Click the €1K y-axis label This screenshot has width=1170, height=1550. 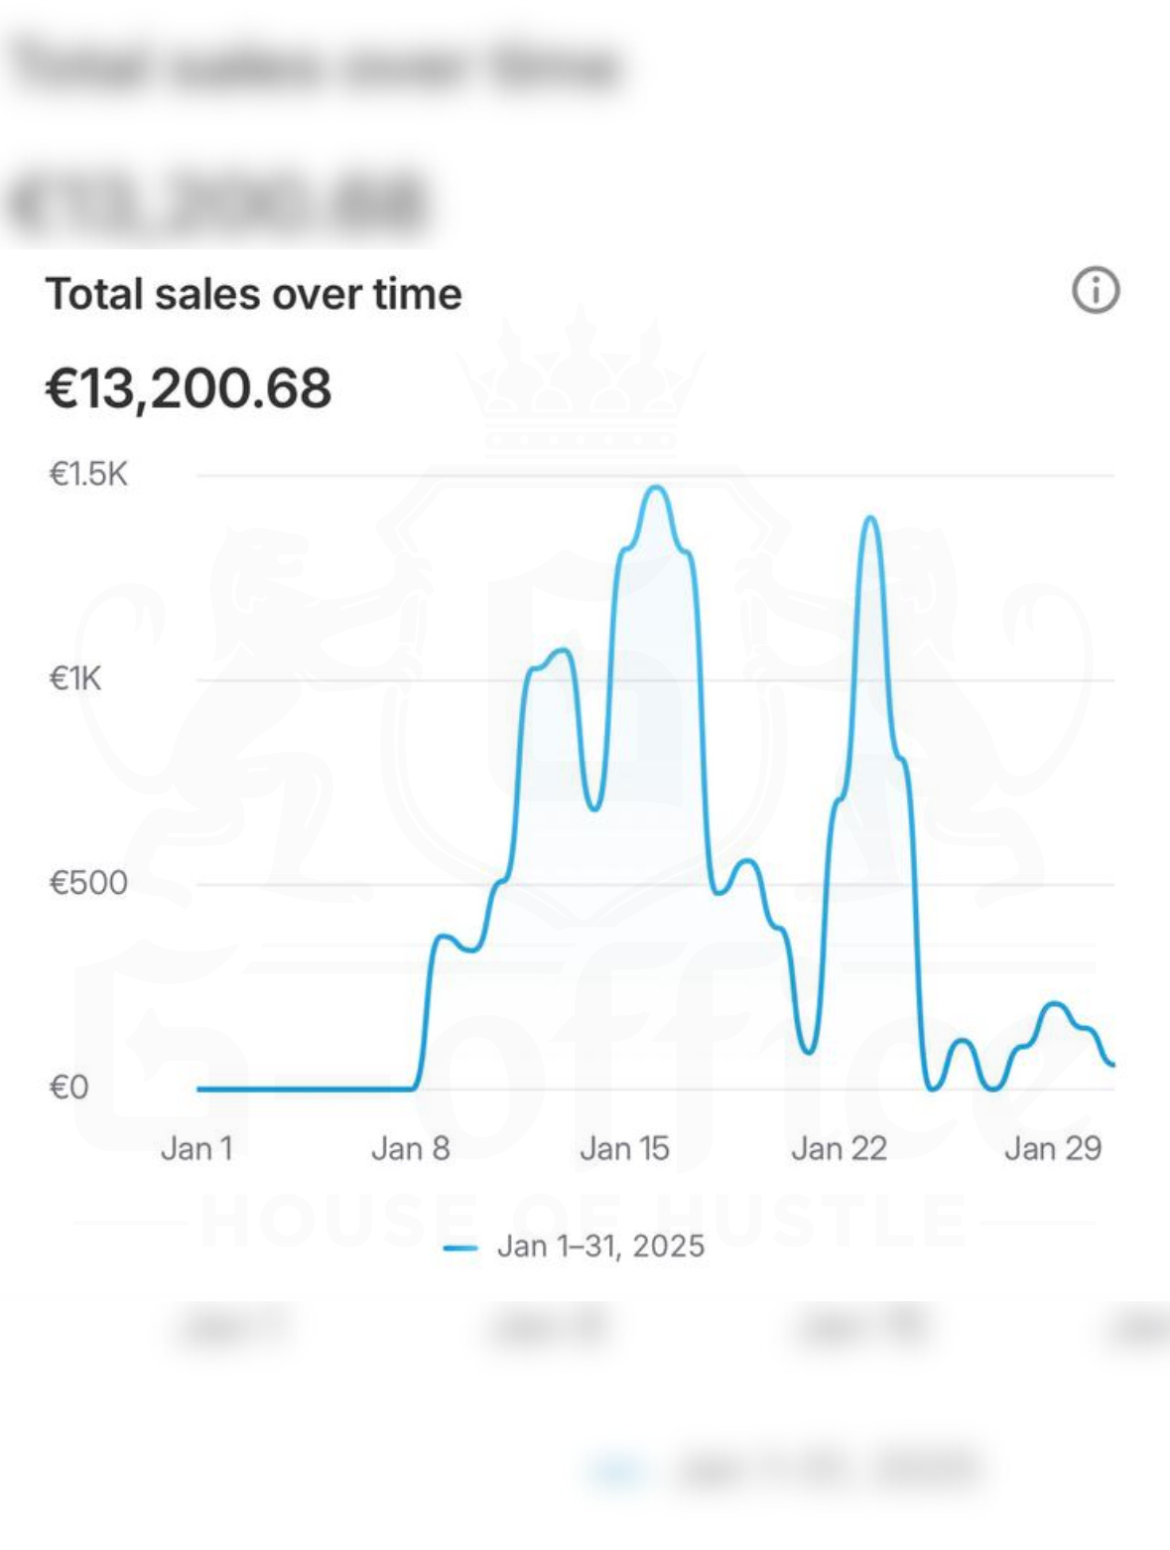point(75,679)
